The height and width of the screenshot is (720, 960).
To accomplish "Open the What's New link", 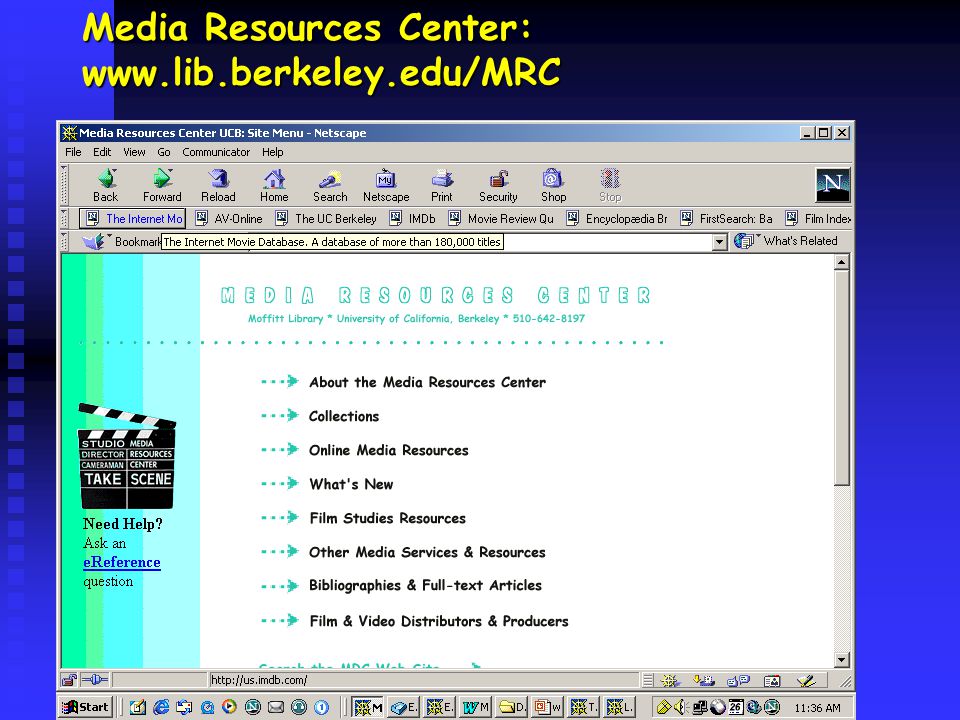I will [x=351, y=484].
